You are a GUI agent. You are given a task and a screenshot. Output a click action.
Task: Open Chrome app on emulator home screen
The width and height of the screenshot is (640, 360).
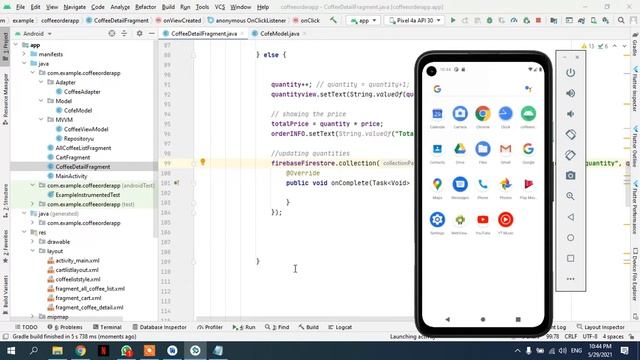[483, 114]
